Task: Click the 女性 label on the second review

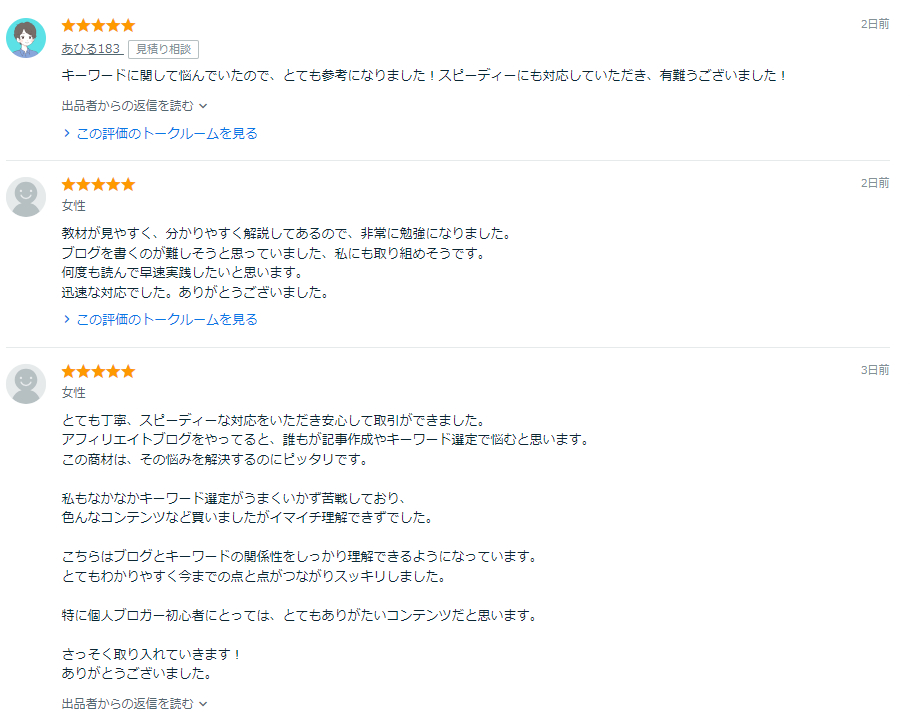Action: pos(71,205)
